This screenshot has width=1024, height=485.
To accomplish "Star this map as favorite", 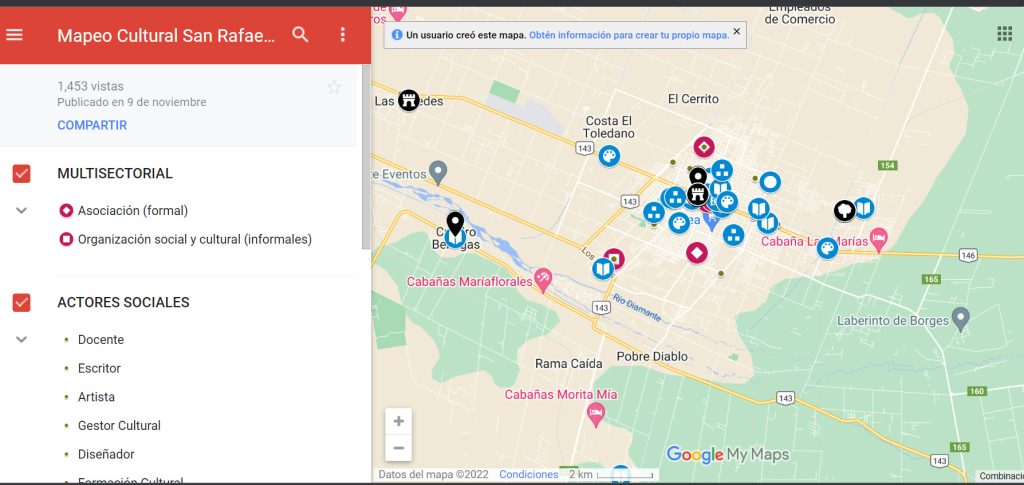I will 334,87.
